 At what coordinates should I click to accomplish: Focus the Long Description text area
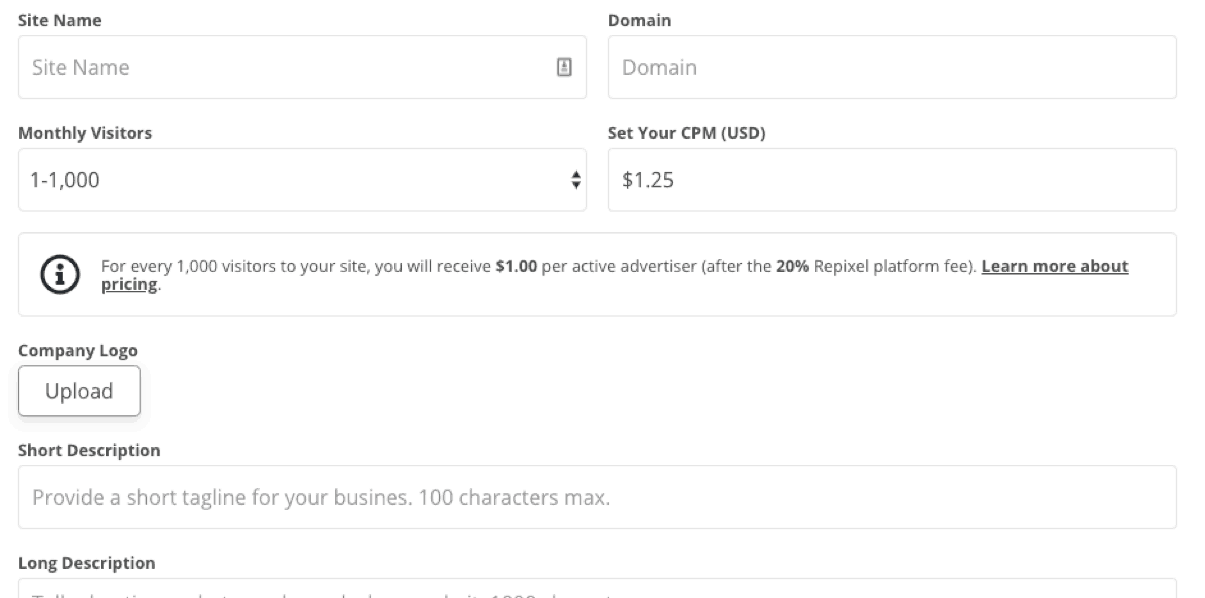click(597, 588)
